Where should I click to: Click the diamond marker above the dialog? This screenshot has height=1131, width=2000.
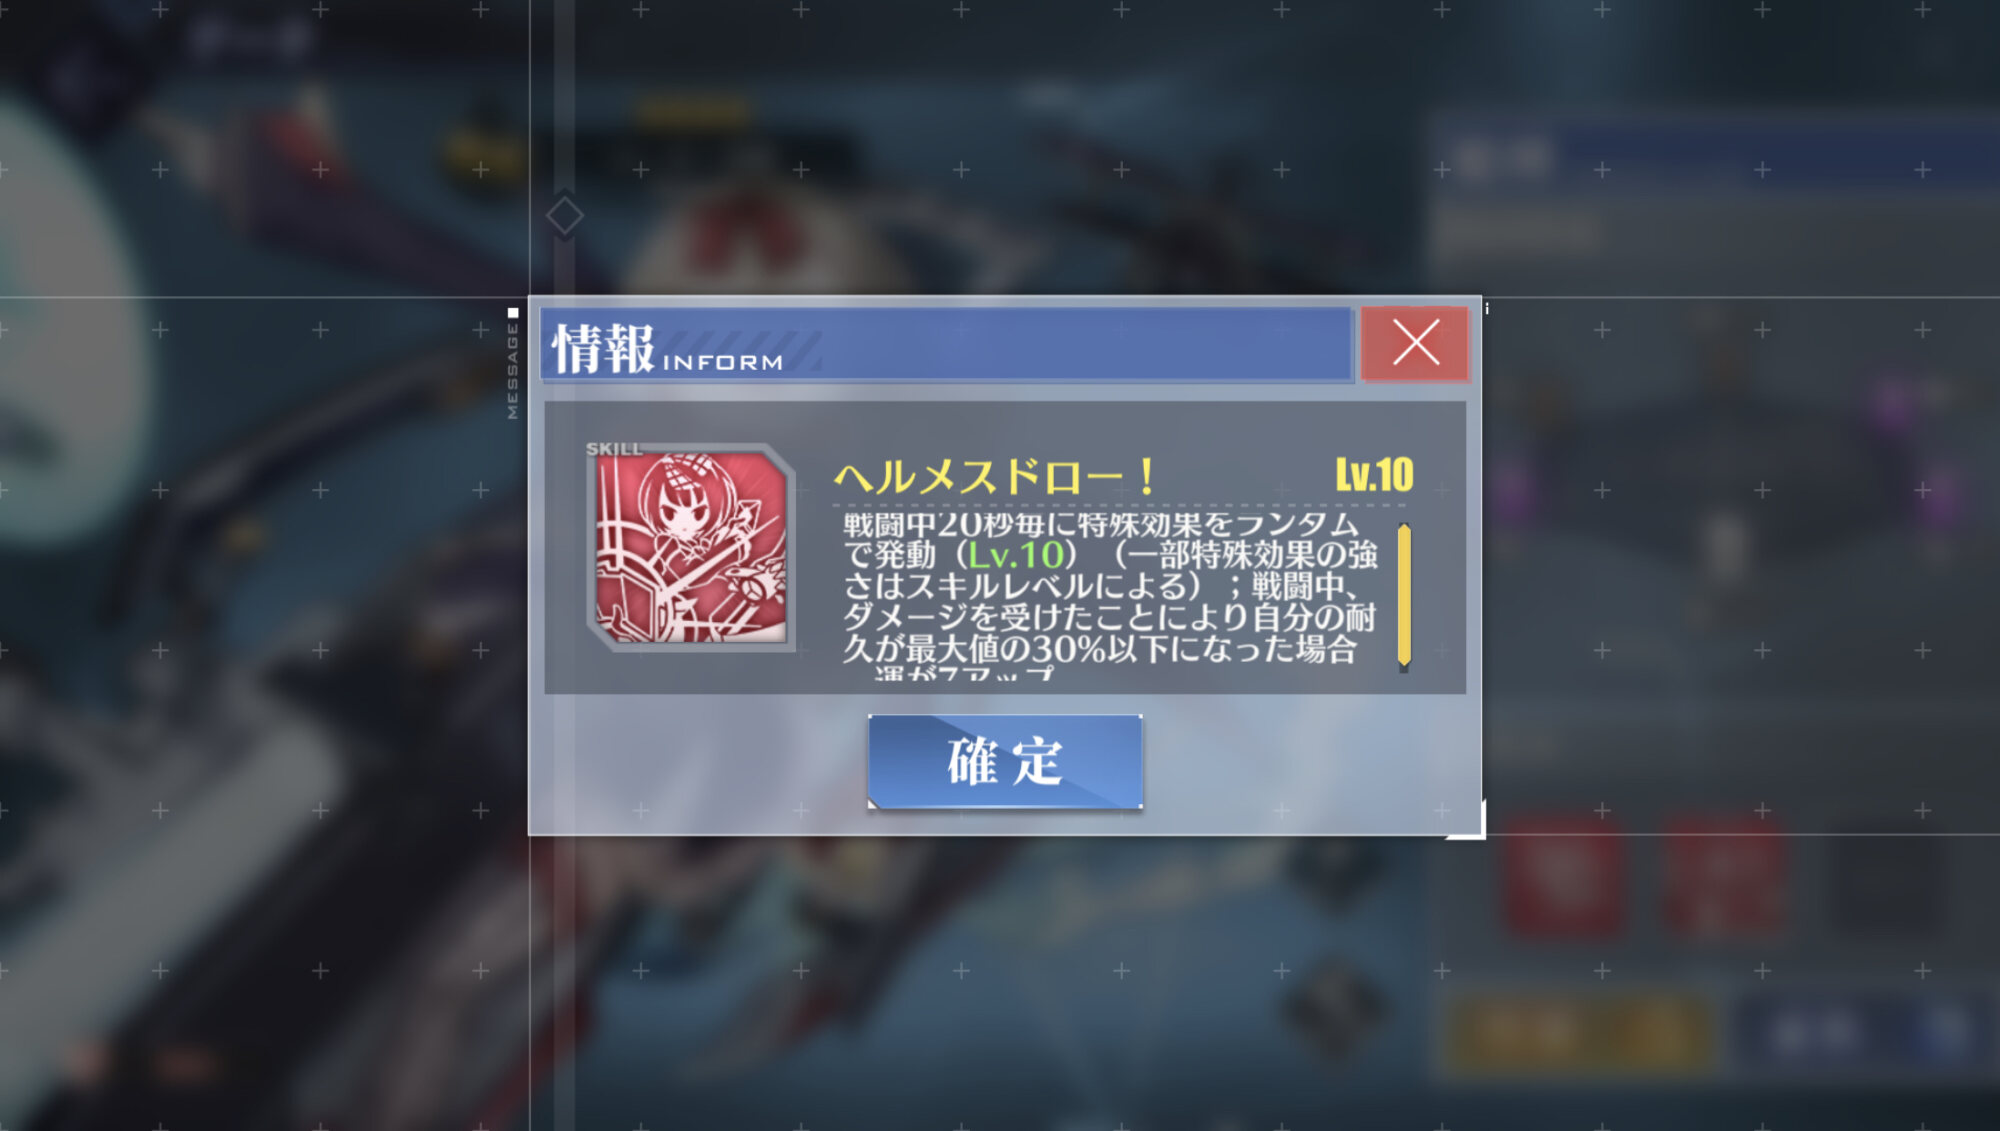(x=564, y=215)
